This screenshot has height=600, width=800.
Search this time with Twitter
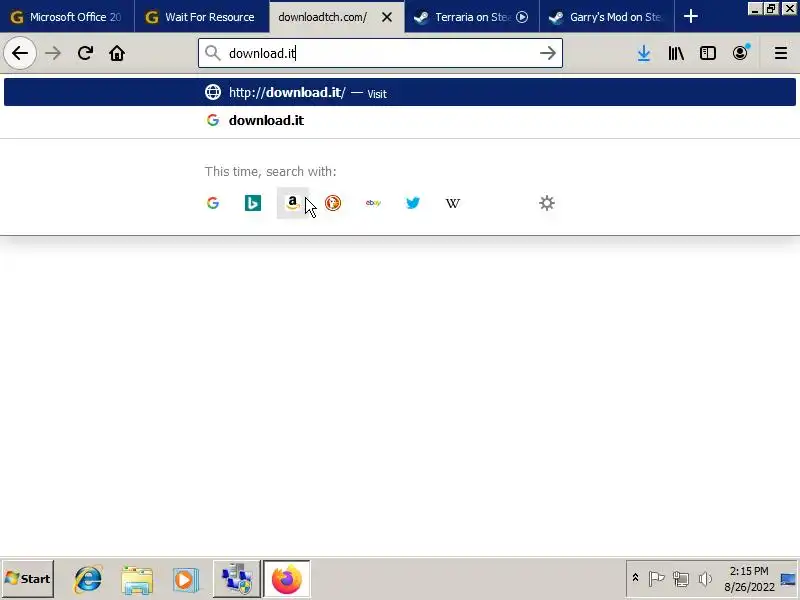(x=413, y=203)
